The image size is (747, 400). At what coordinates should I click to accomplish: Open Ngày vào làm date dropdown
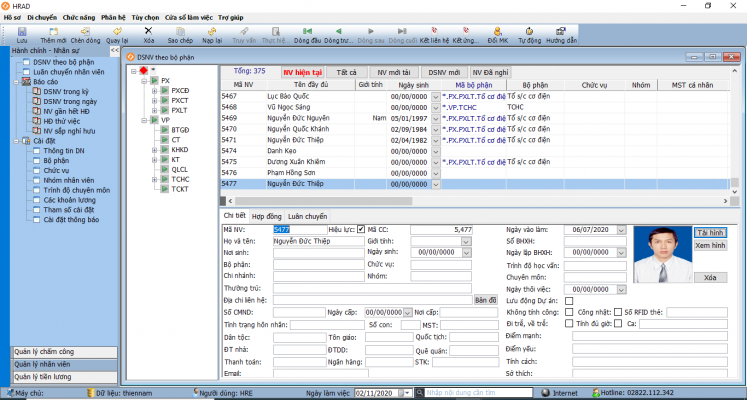tap(621, 230)
